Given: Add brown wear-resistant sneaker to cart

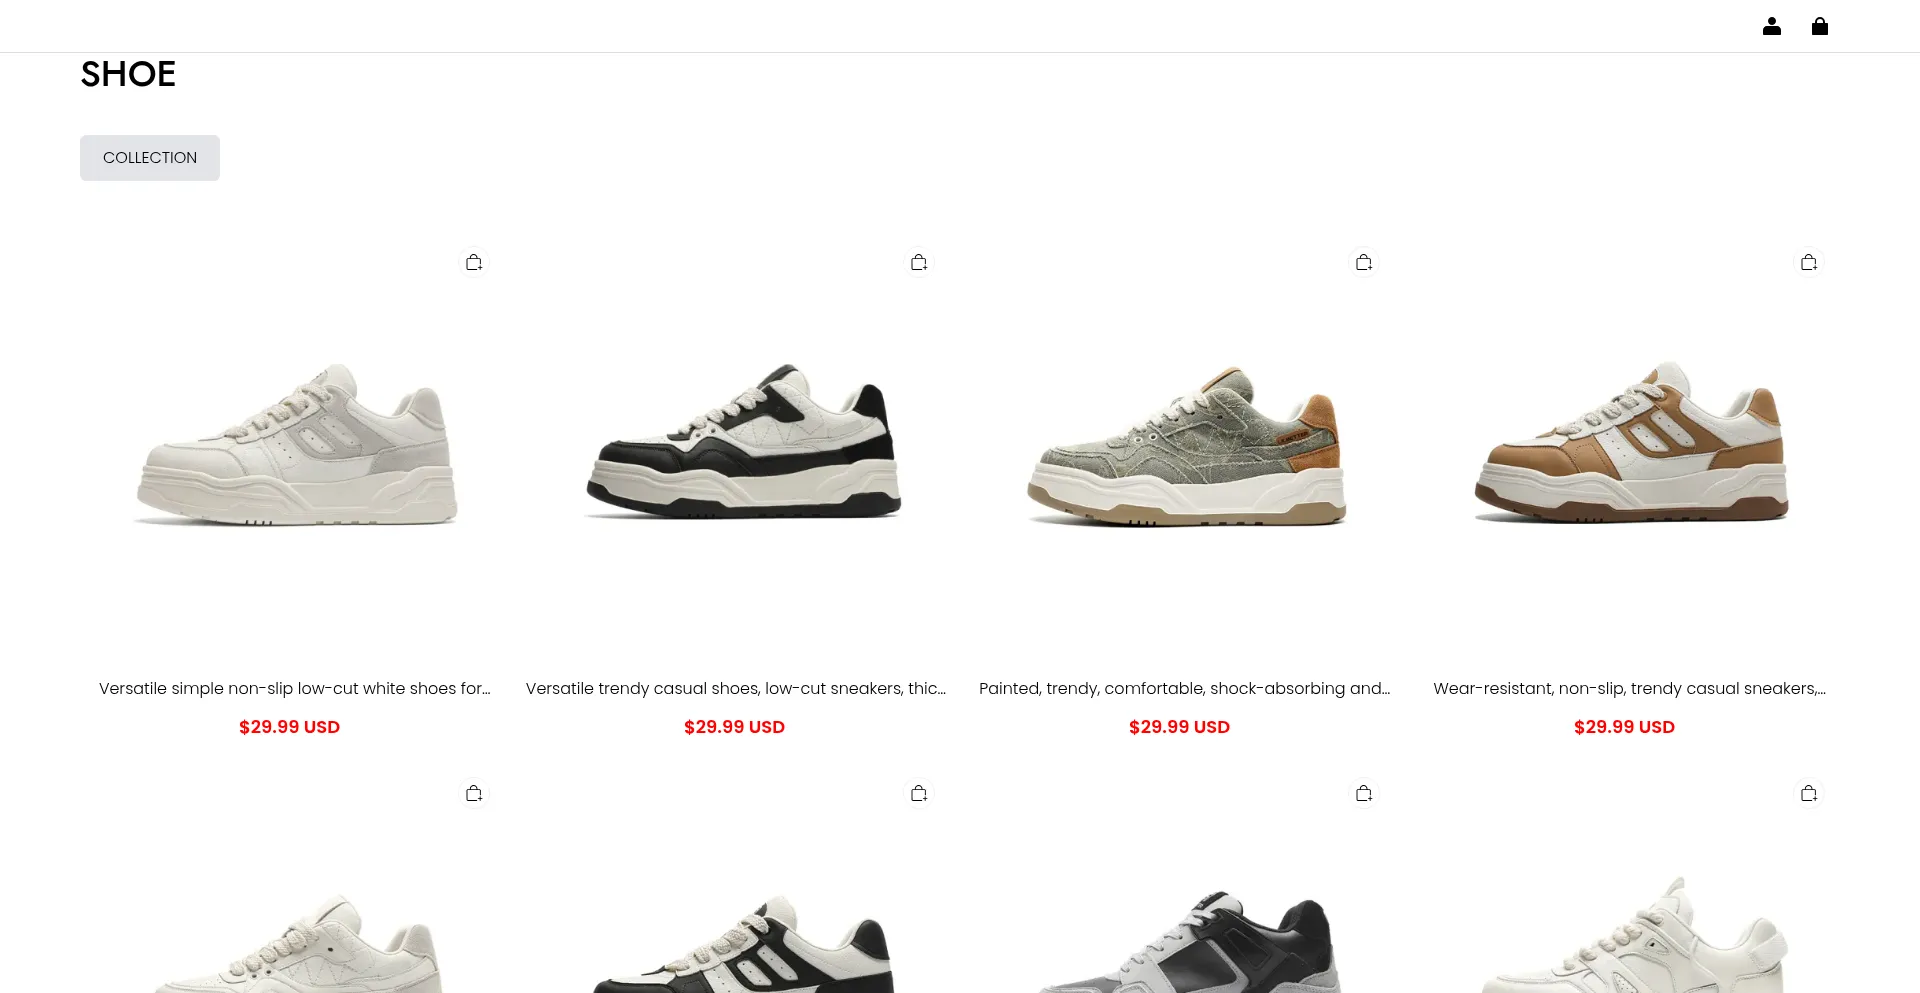Looking at the screenshot, I should point(1809,262).
